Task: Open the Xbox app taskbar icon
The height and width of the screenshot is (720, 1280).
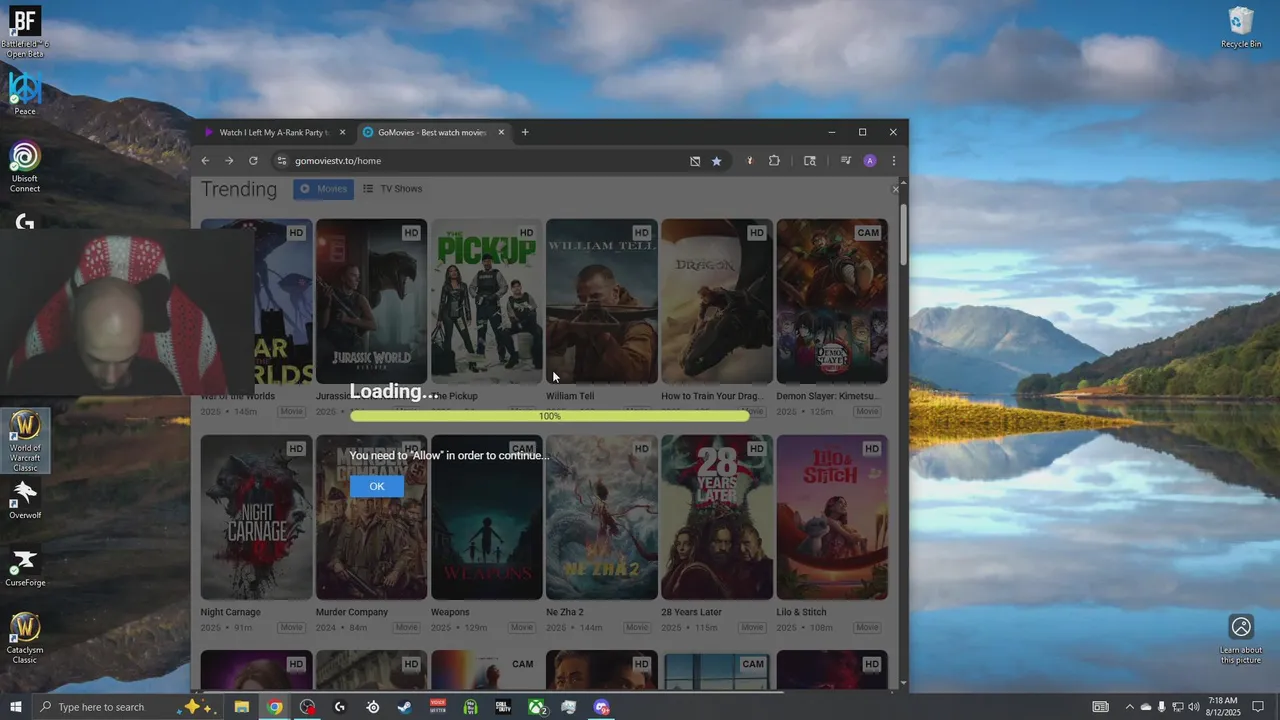Action: coord(536,707)
